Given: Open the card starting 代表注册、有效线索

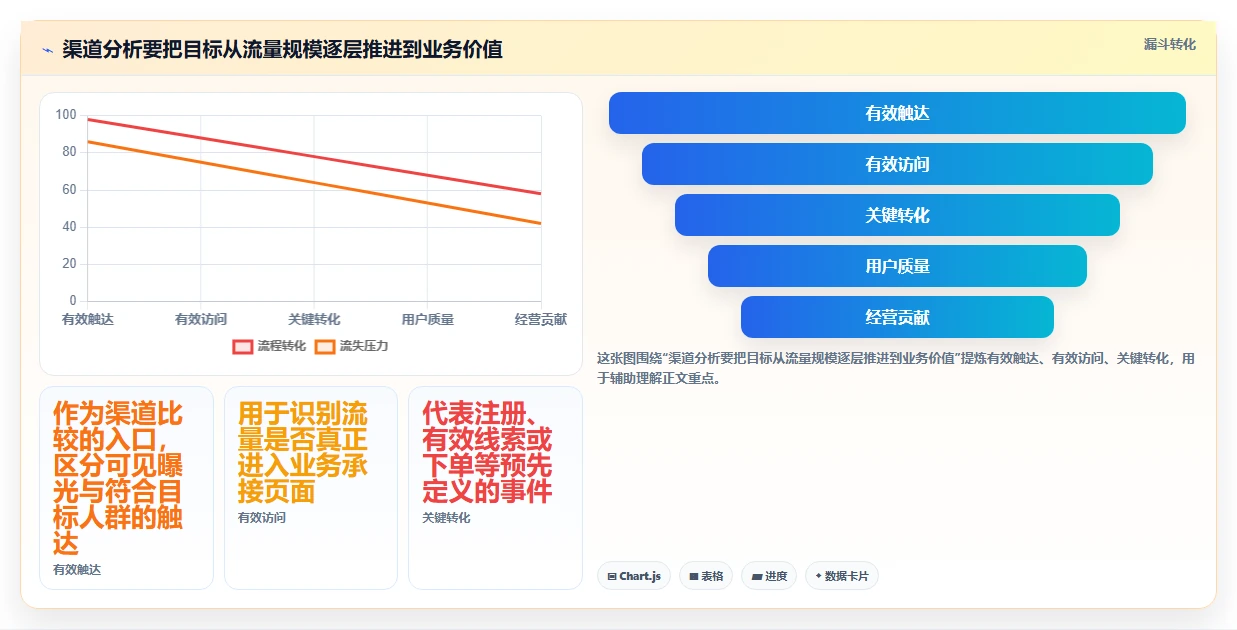Looking at the screenshot, I should pos(495,488).
